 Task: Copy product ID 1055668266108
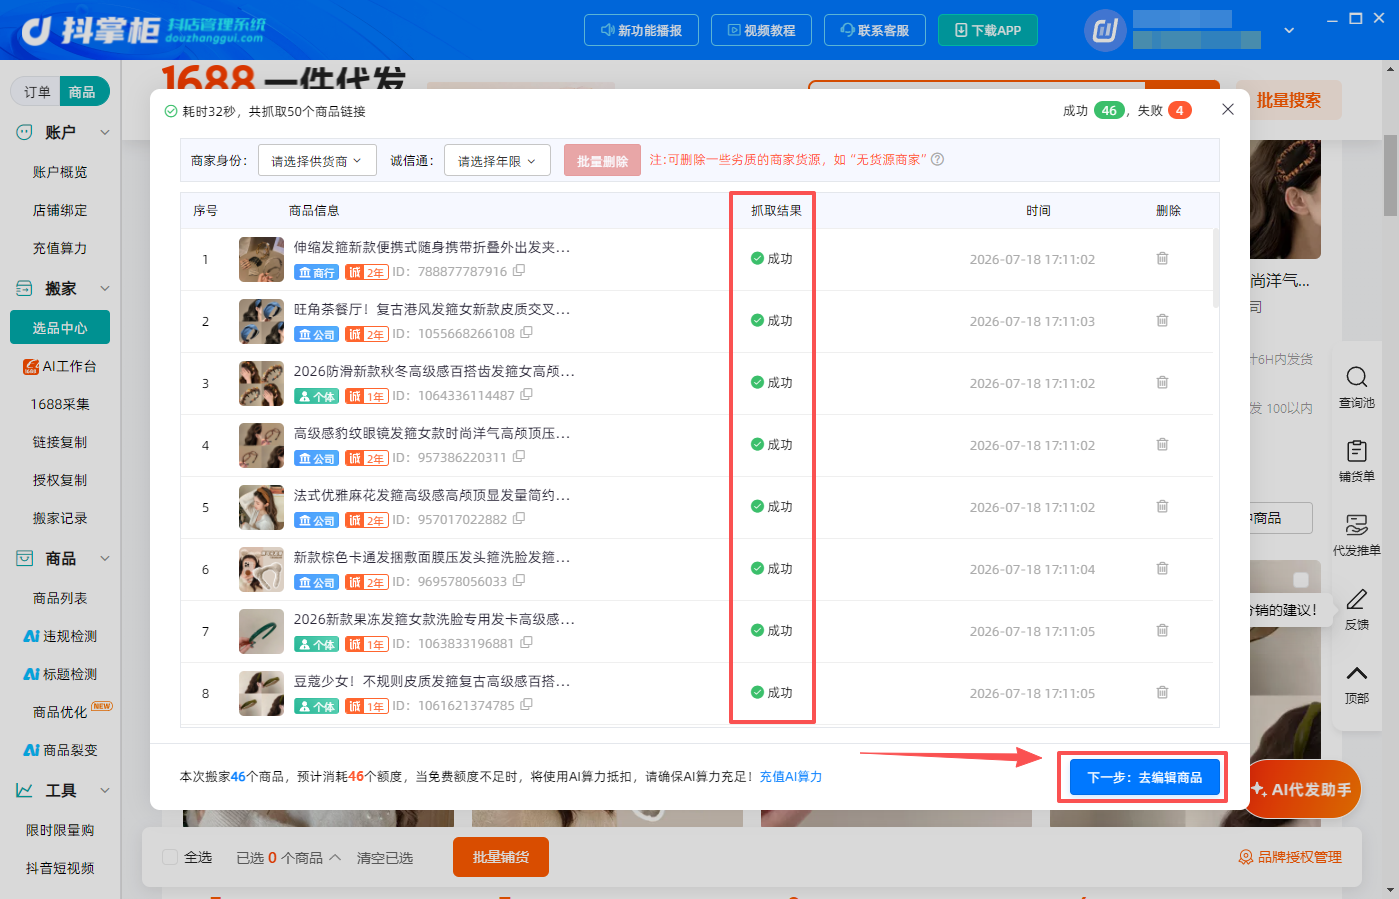[x=527, y=333]
